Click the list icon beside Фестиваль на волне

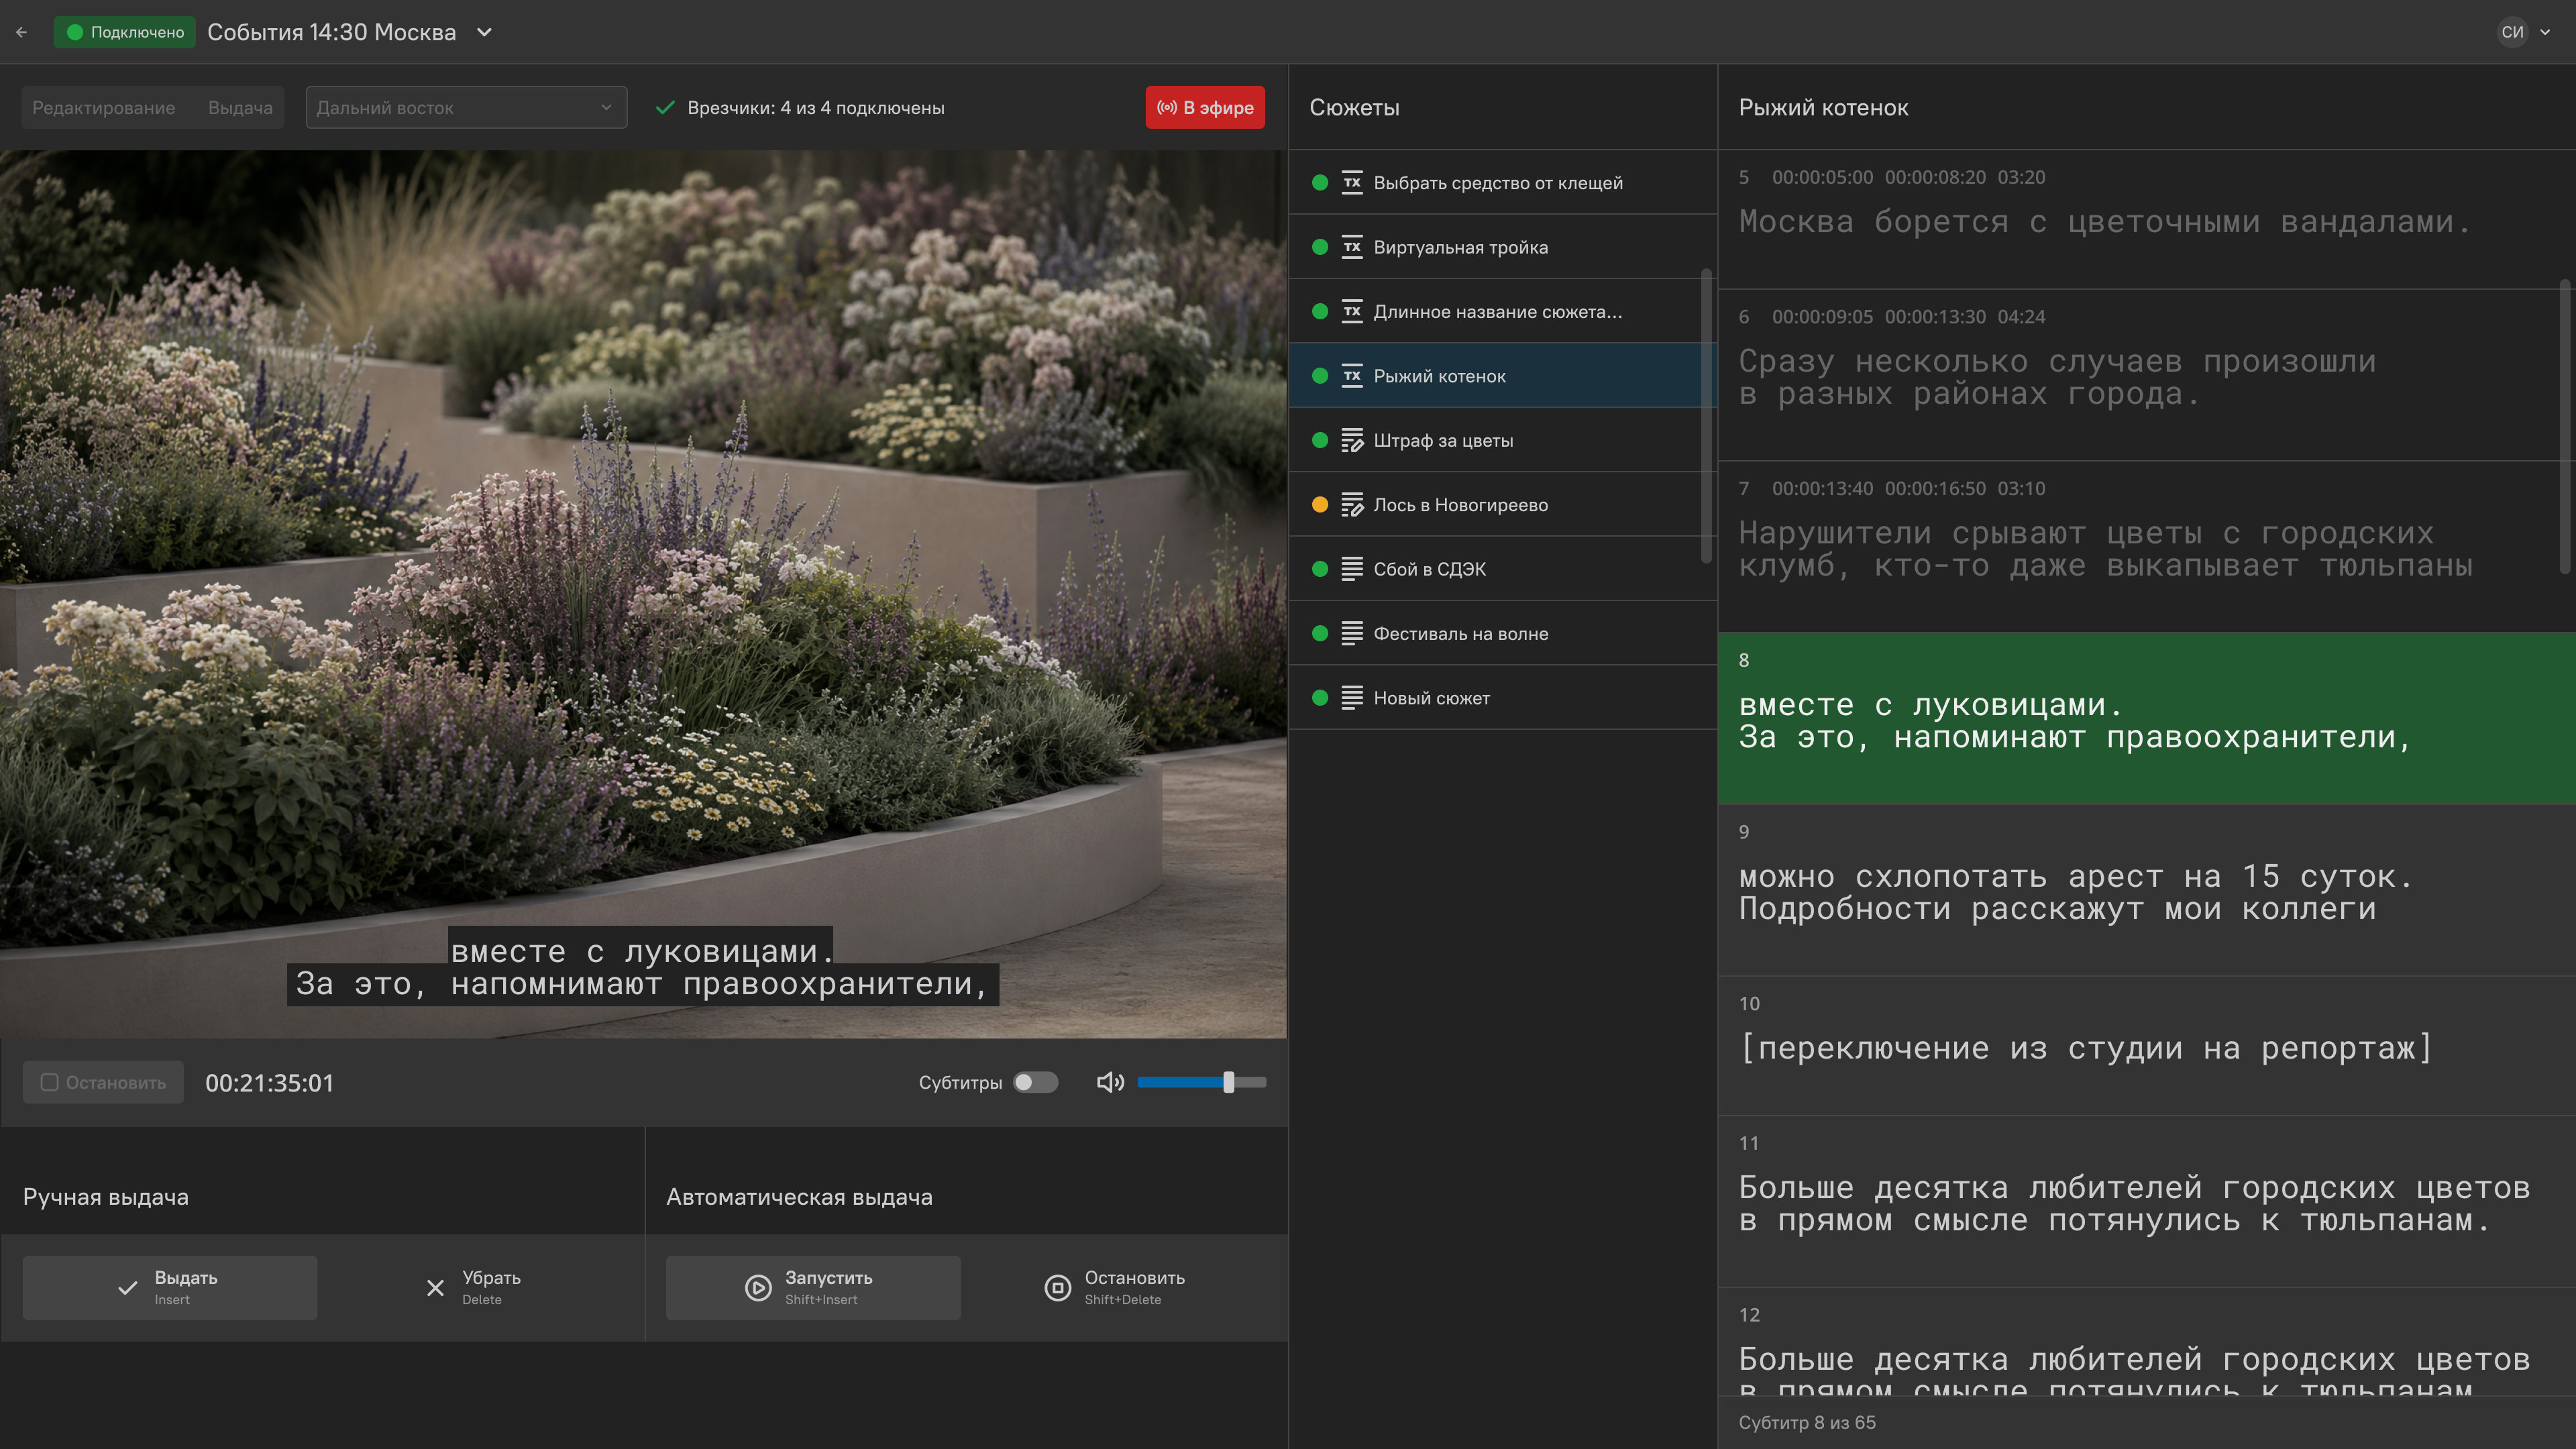(1352, 633)
